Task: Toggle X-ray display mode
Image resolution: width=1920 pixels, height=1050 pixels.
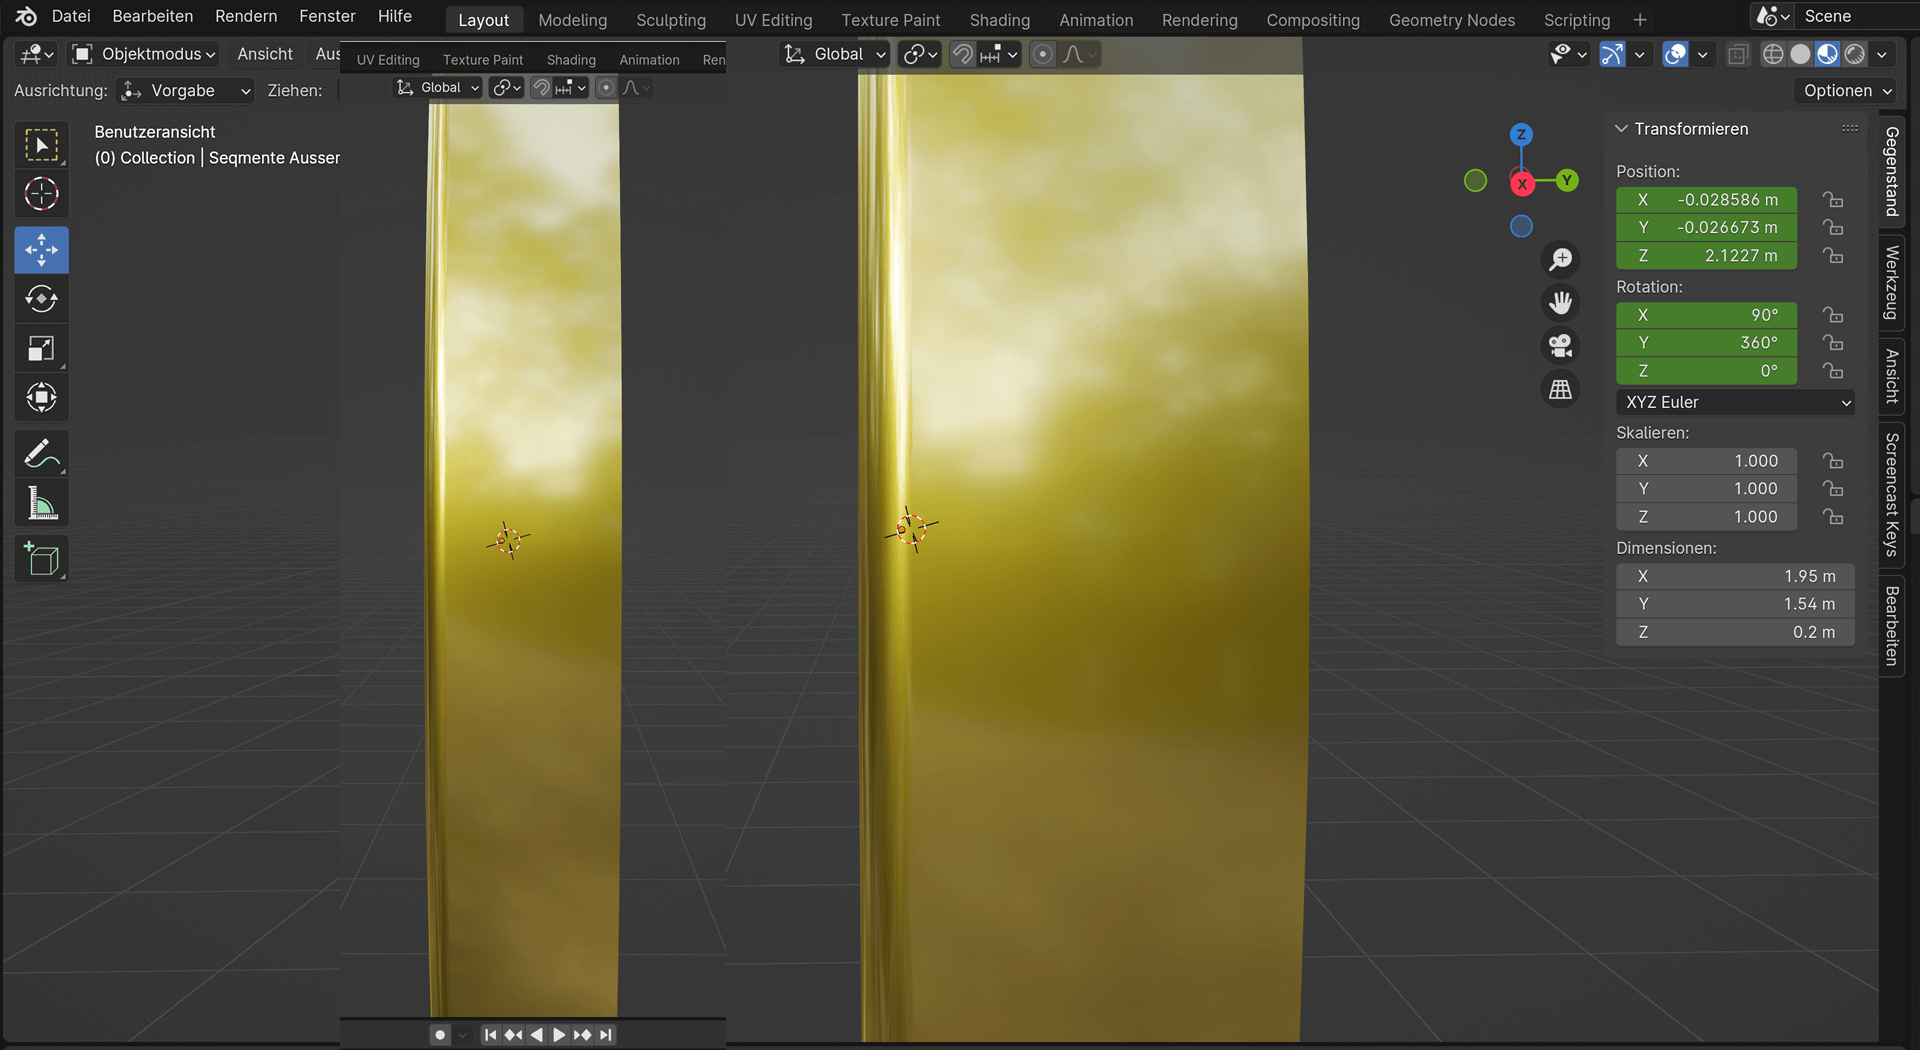Action: [x=1738, y=55]
